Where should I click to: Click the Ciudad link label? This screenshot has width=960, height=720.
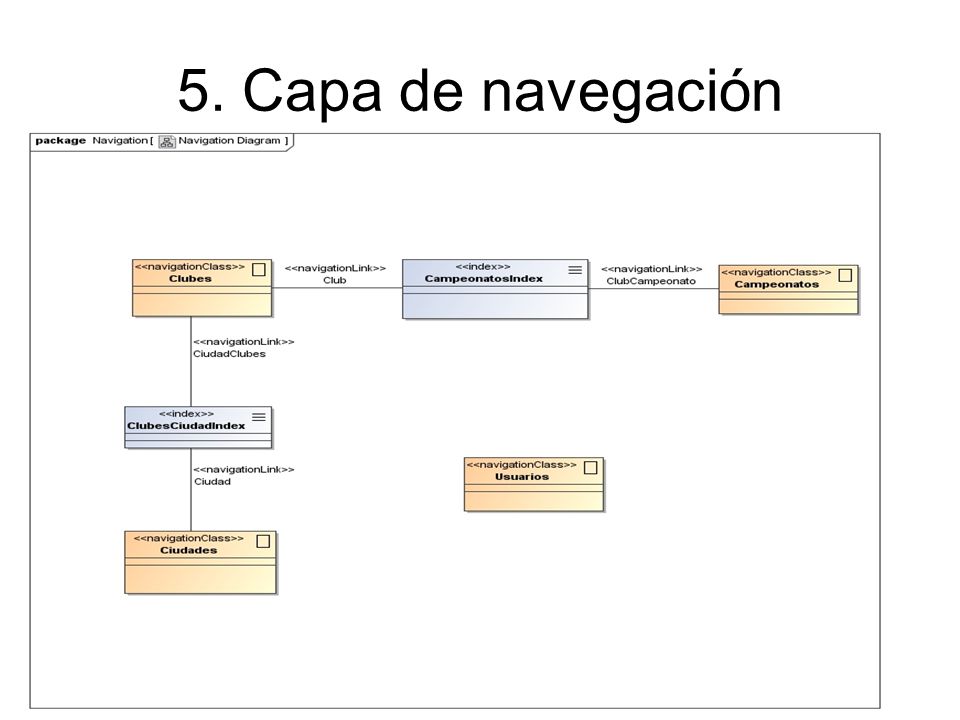212,482
